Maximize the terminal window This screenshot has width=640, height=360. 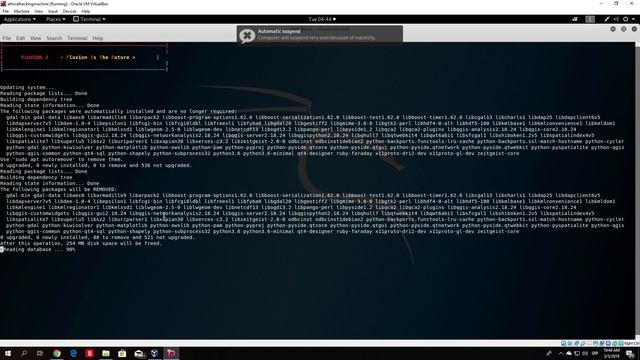624,29
